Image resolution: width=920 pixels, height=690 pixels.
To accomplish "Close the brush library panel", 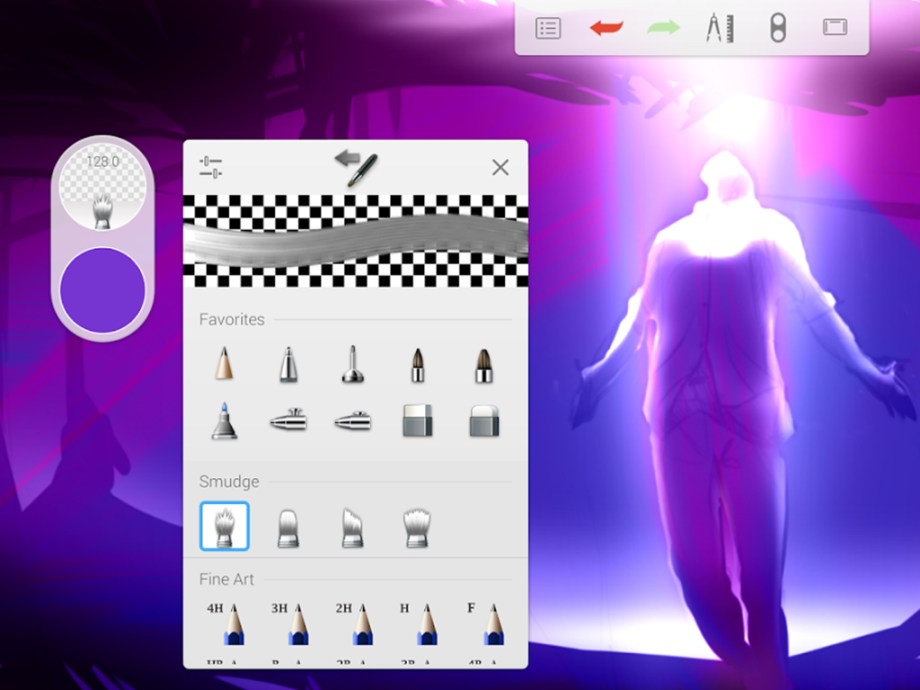I will point(500,167).
